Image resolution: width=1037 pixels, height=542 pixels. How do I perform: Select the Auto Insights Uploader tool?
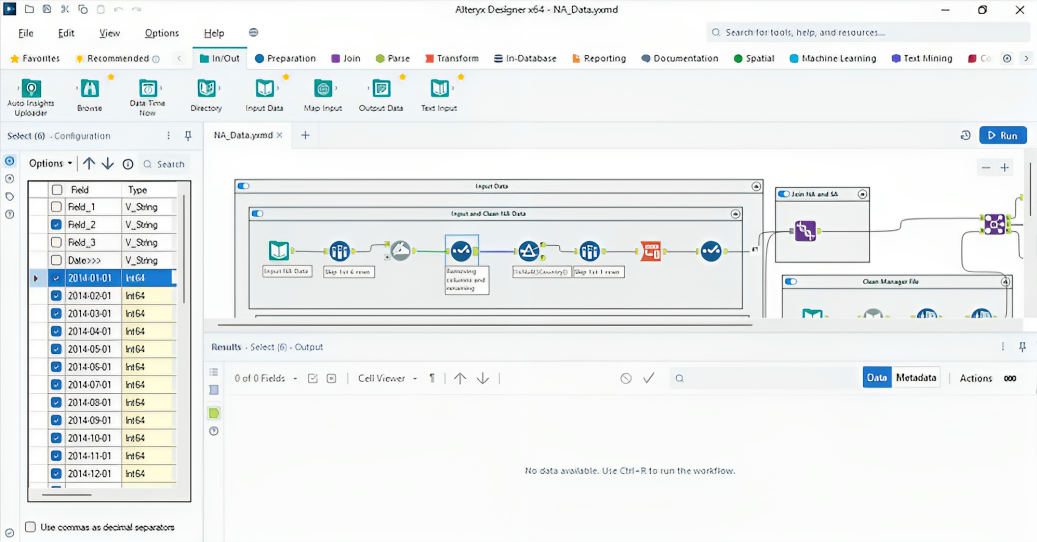click(x=31, y=97)
